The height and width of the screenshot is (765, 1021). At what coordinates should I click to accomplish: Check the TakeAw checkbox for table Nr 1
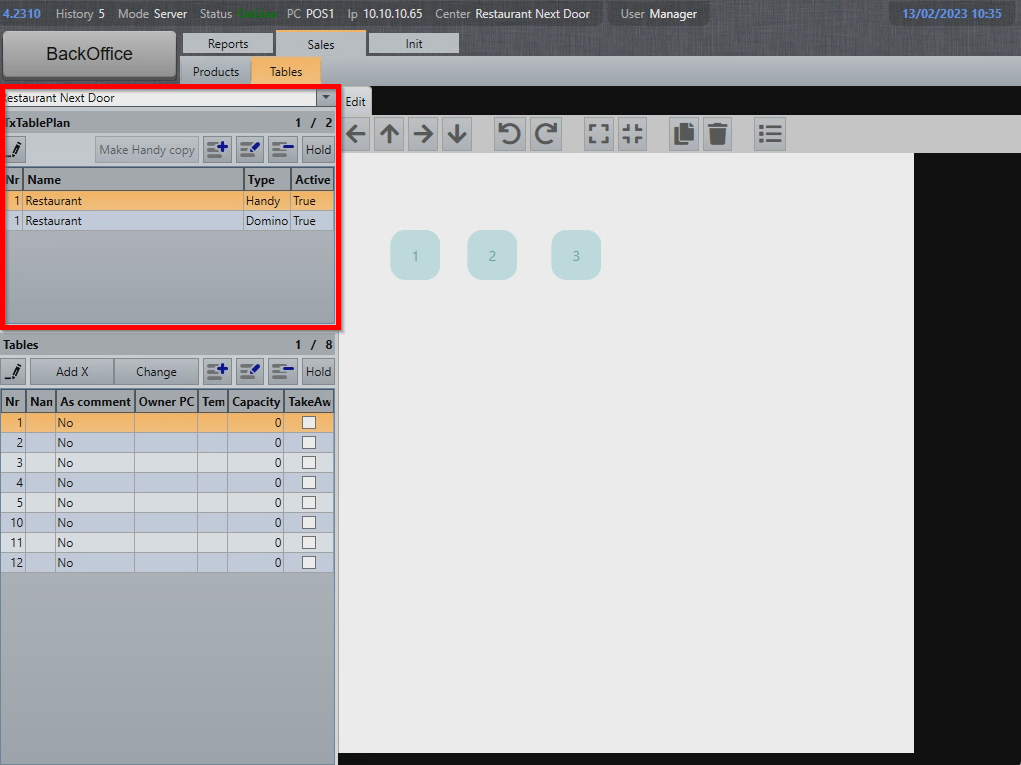click(x=308, y=422)
